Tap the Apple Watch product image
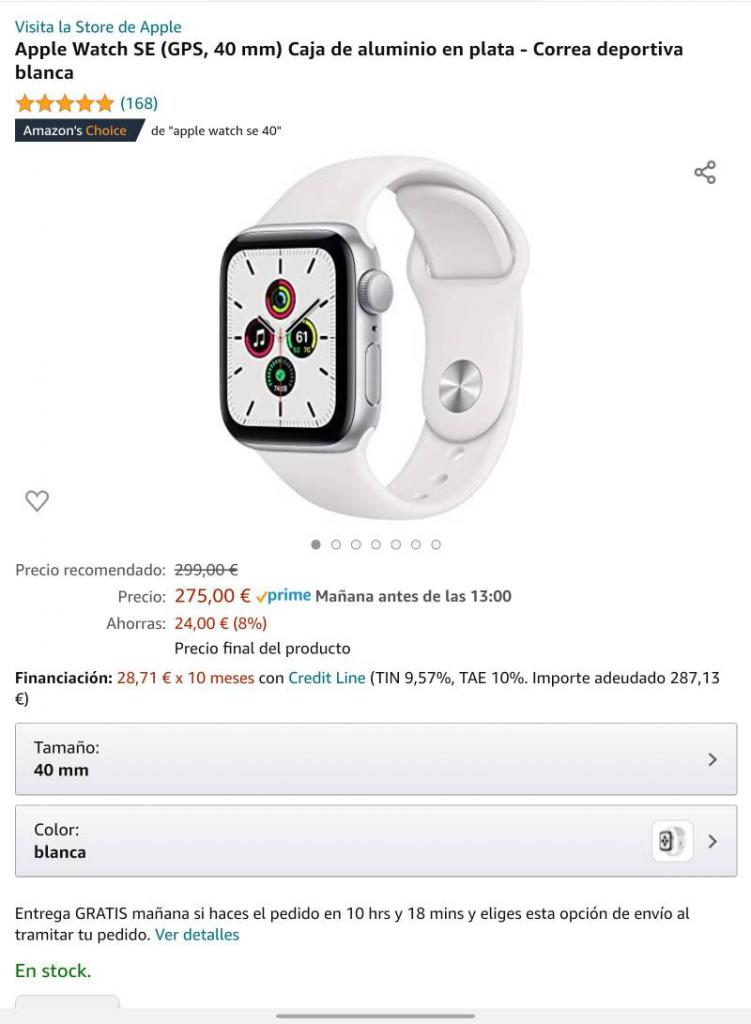The height and width of the screenshot is (1024, 751). click(x=374, y=336)
